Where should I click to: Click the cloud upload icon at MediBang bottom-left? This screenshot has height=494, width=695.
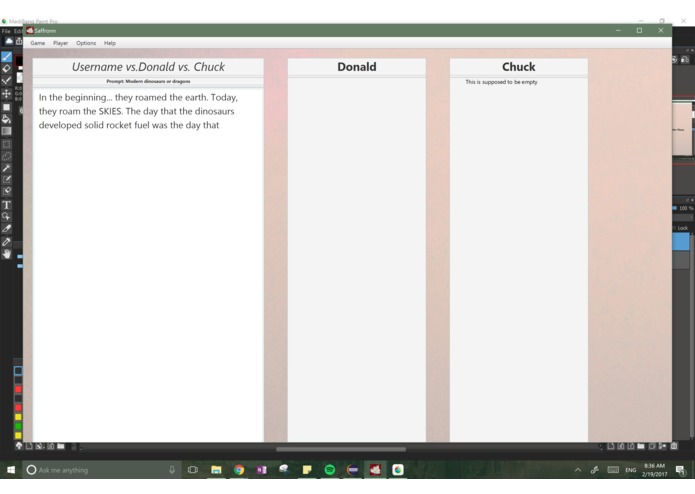19,446
